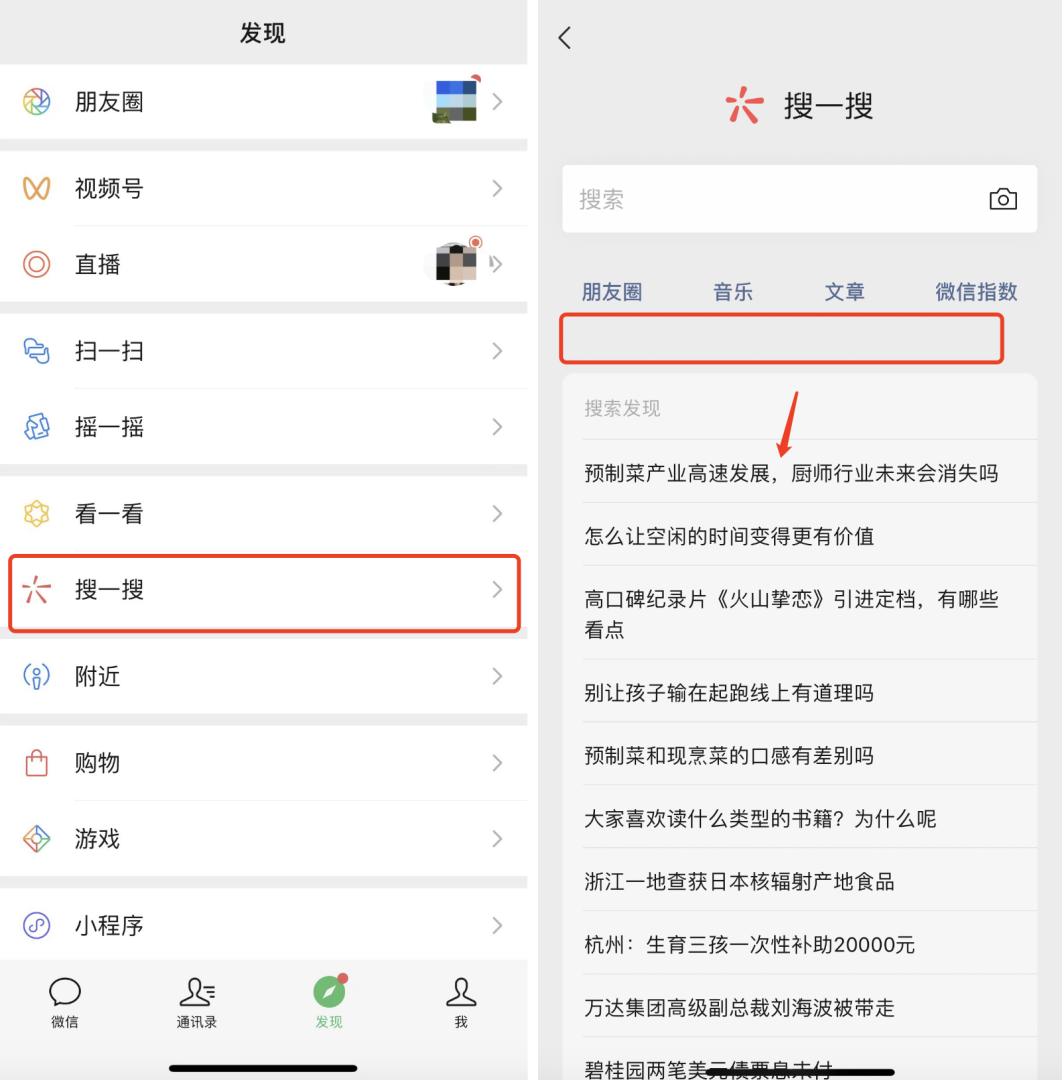The image size is (1064, 1080).
Task: Go back using the left arrow
Action: click(x=565, y=37)
